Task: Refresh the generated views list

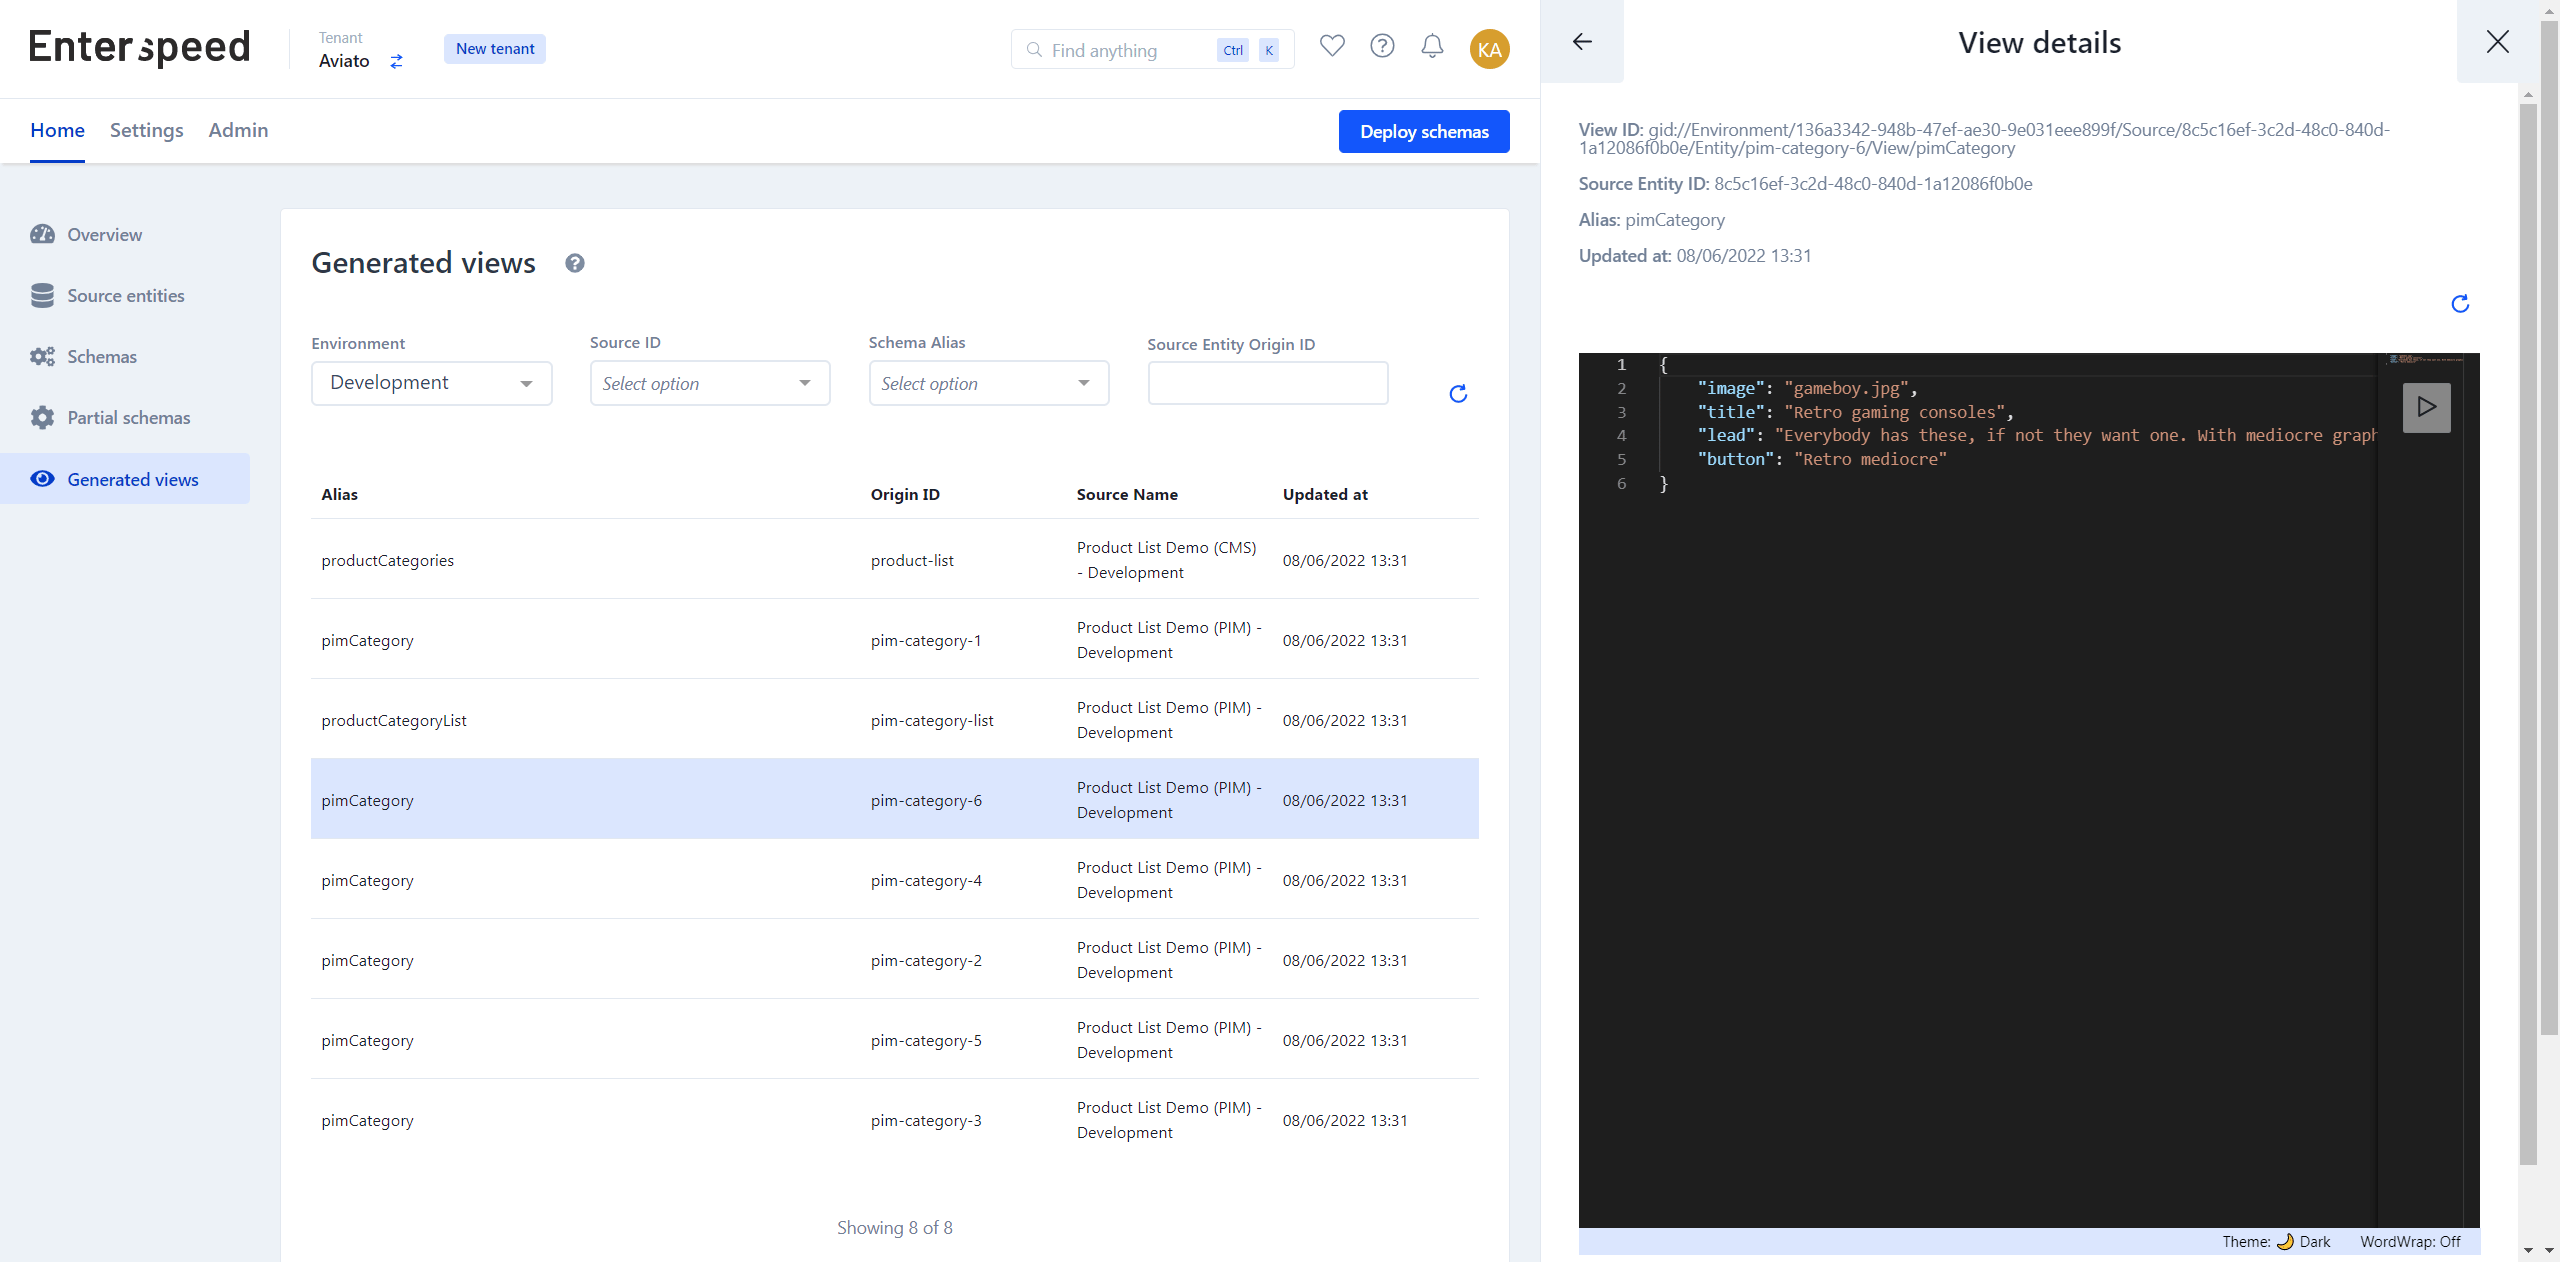Action: (1458, 394)
